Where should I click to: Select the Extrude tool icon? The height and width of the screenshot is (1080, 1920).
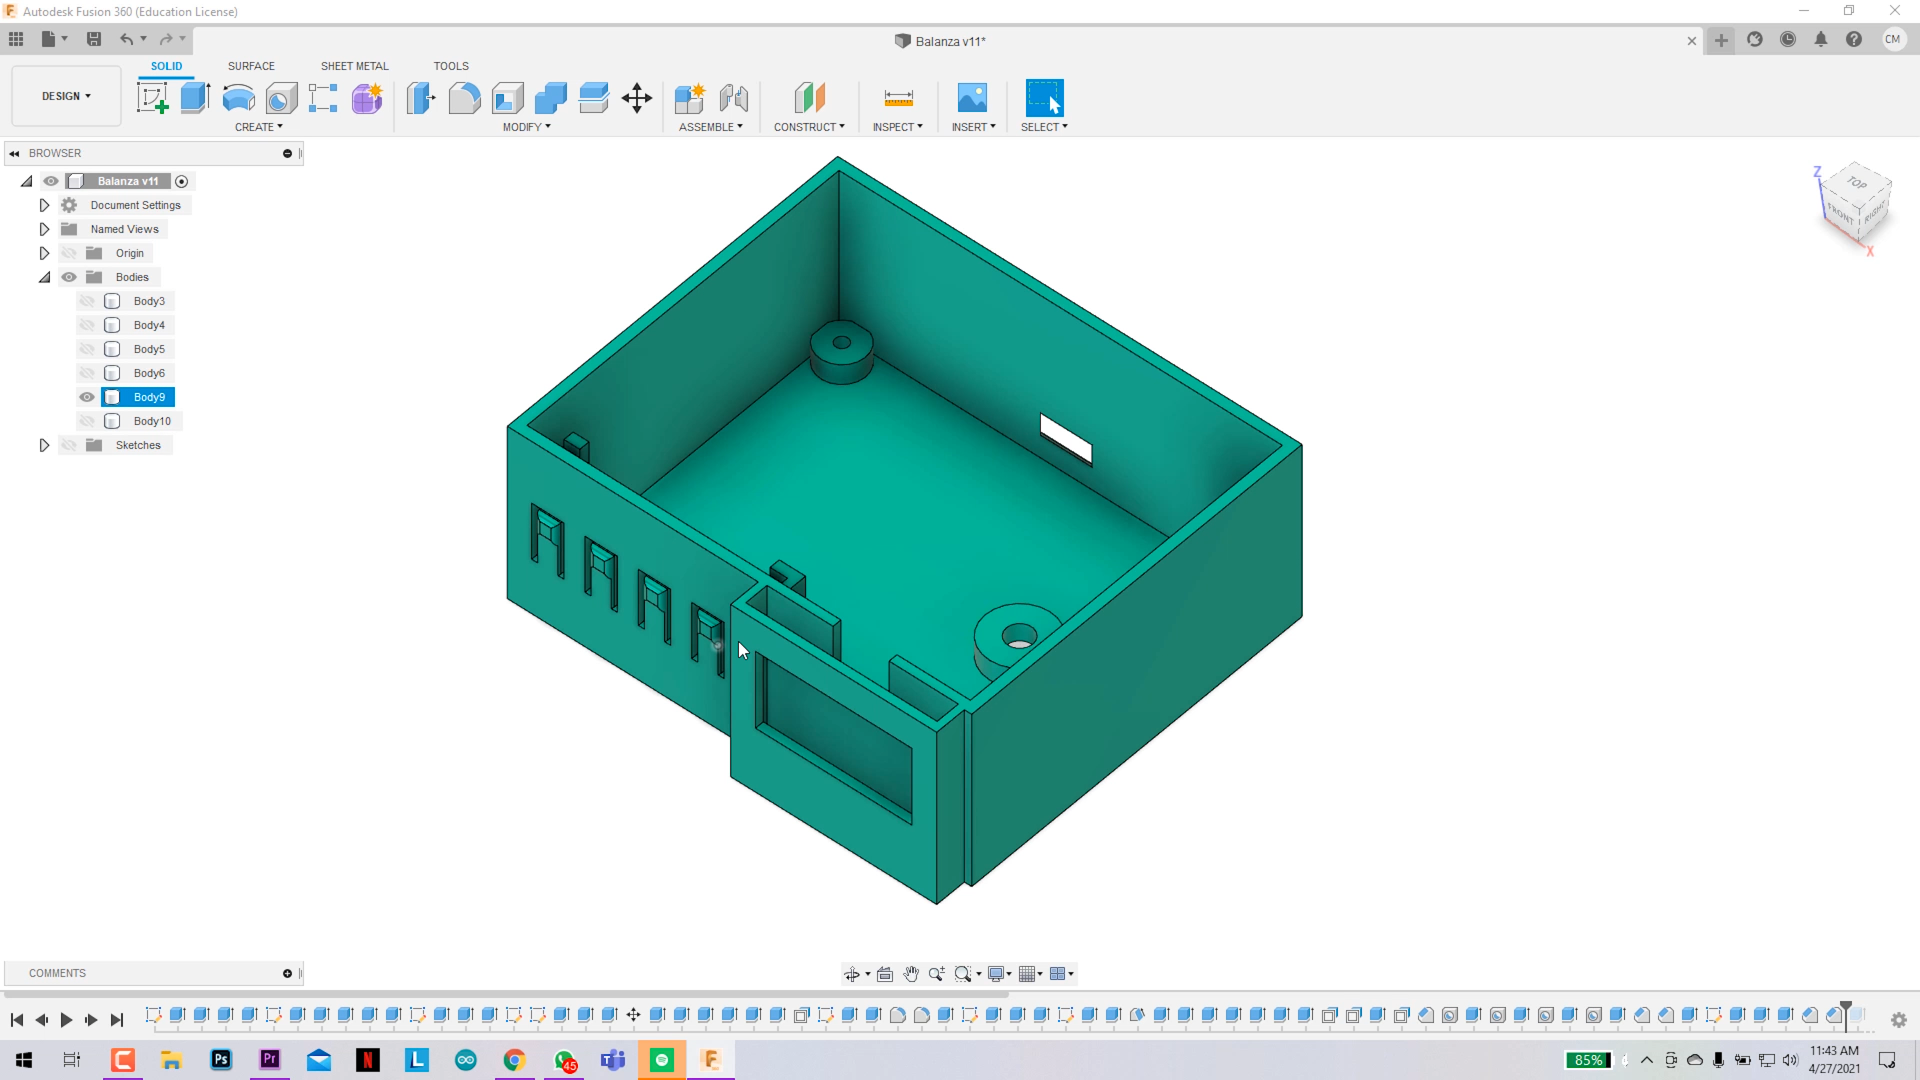[195, 98]
